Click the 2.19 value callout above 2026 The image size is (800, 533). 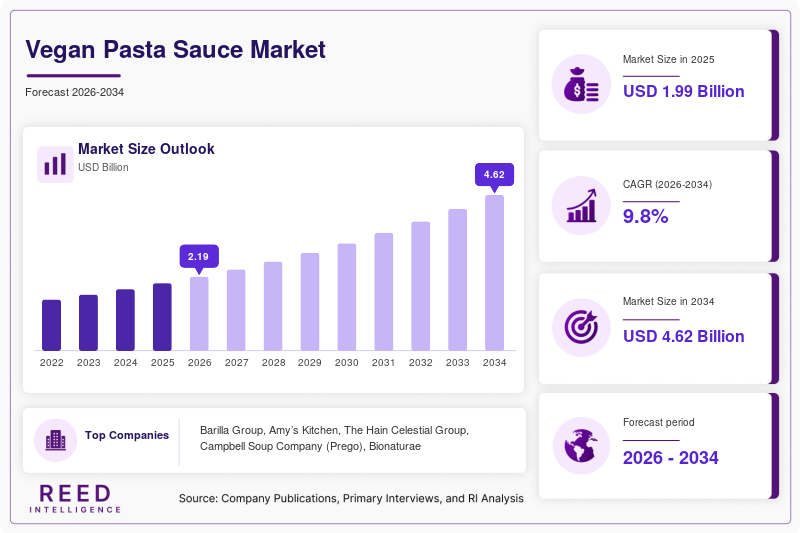coord(198,257)
